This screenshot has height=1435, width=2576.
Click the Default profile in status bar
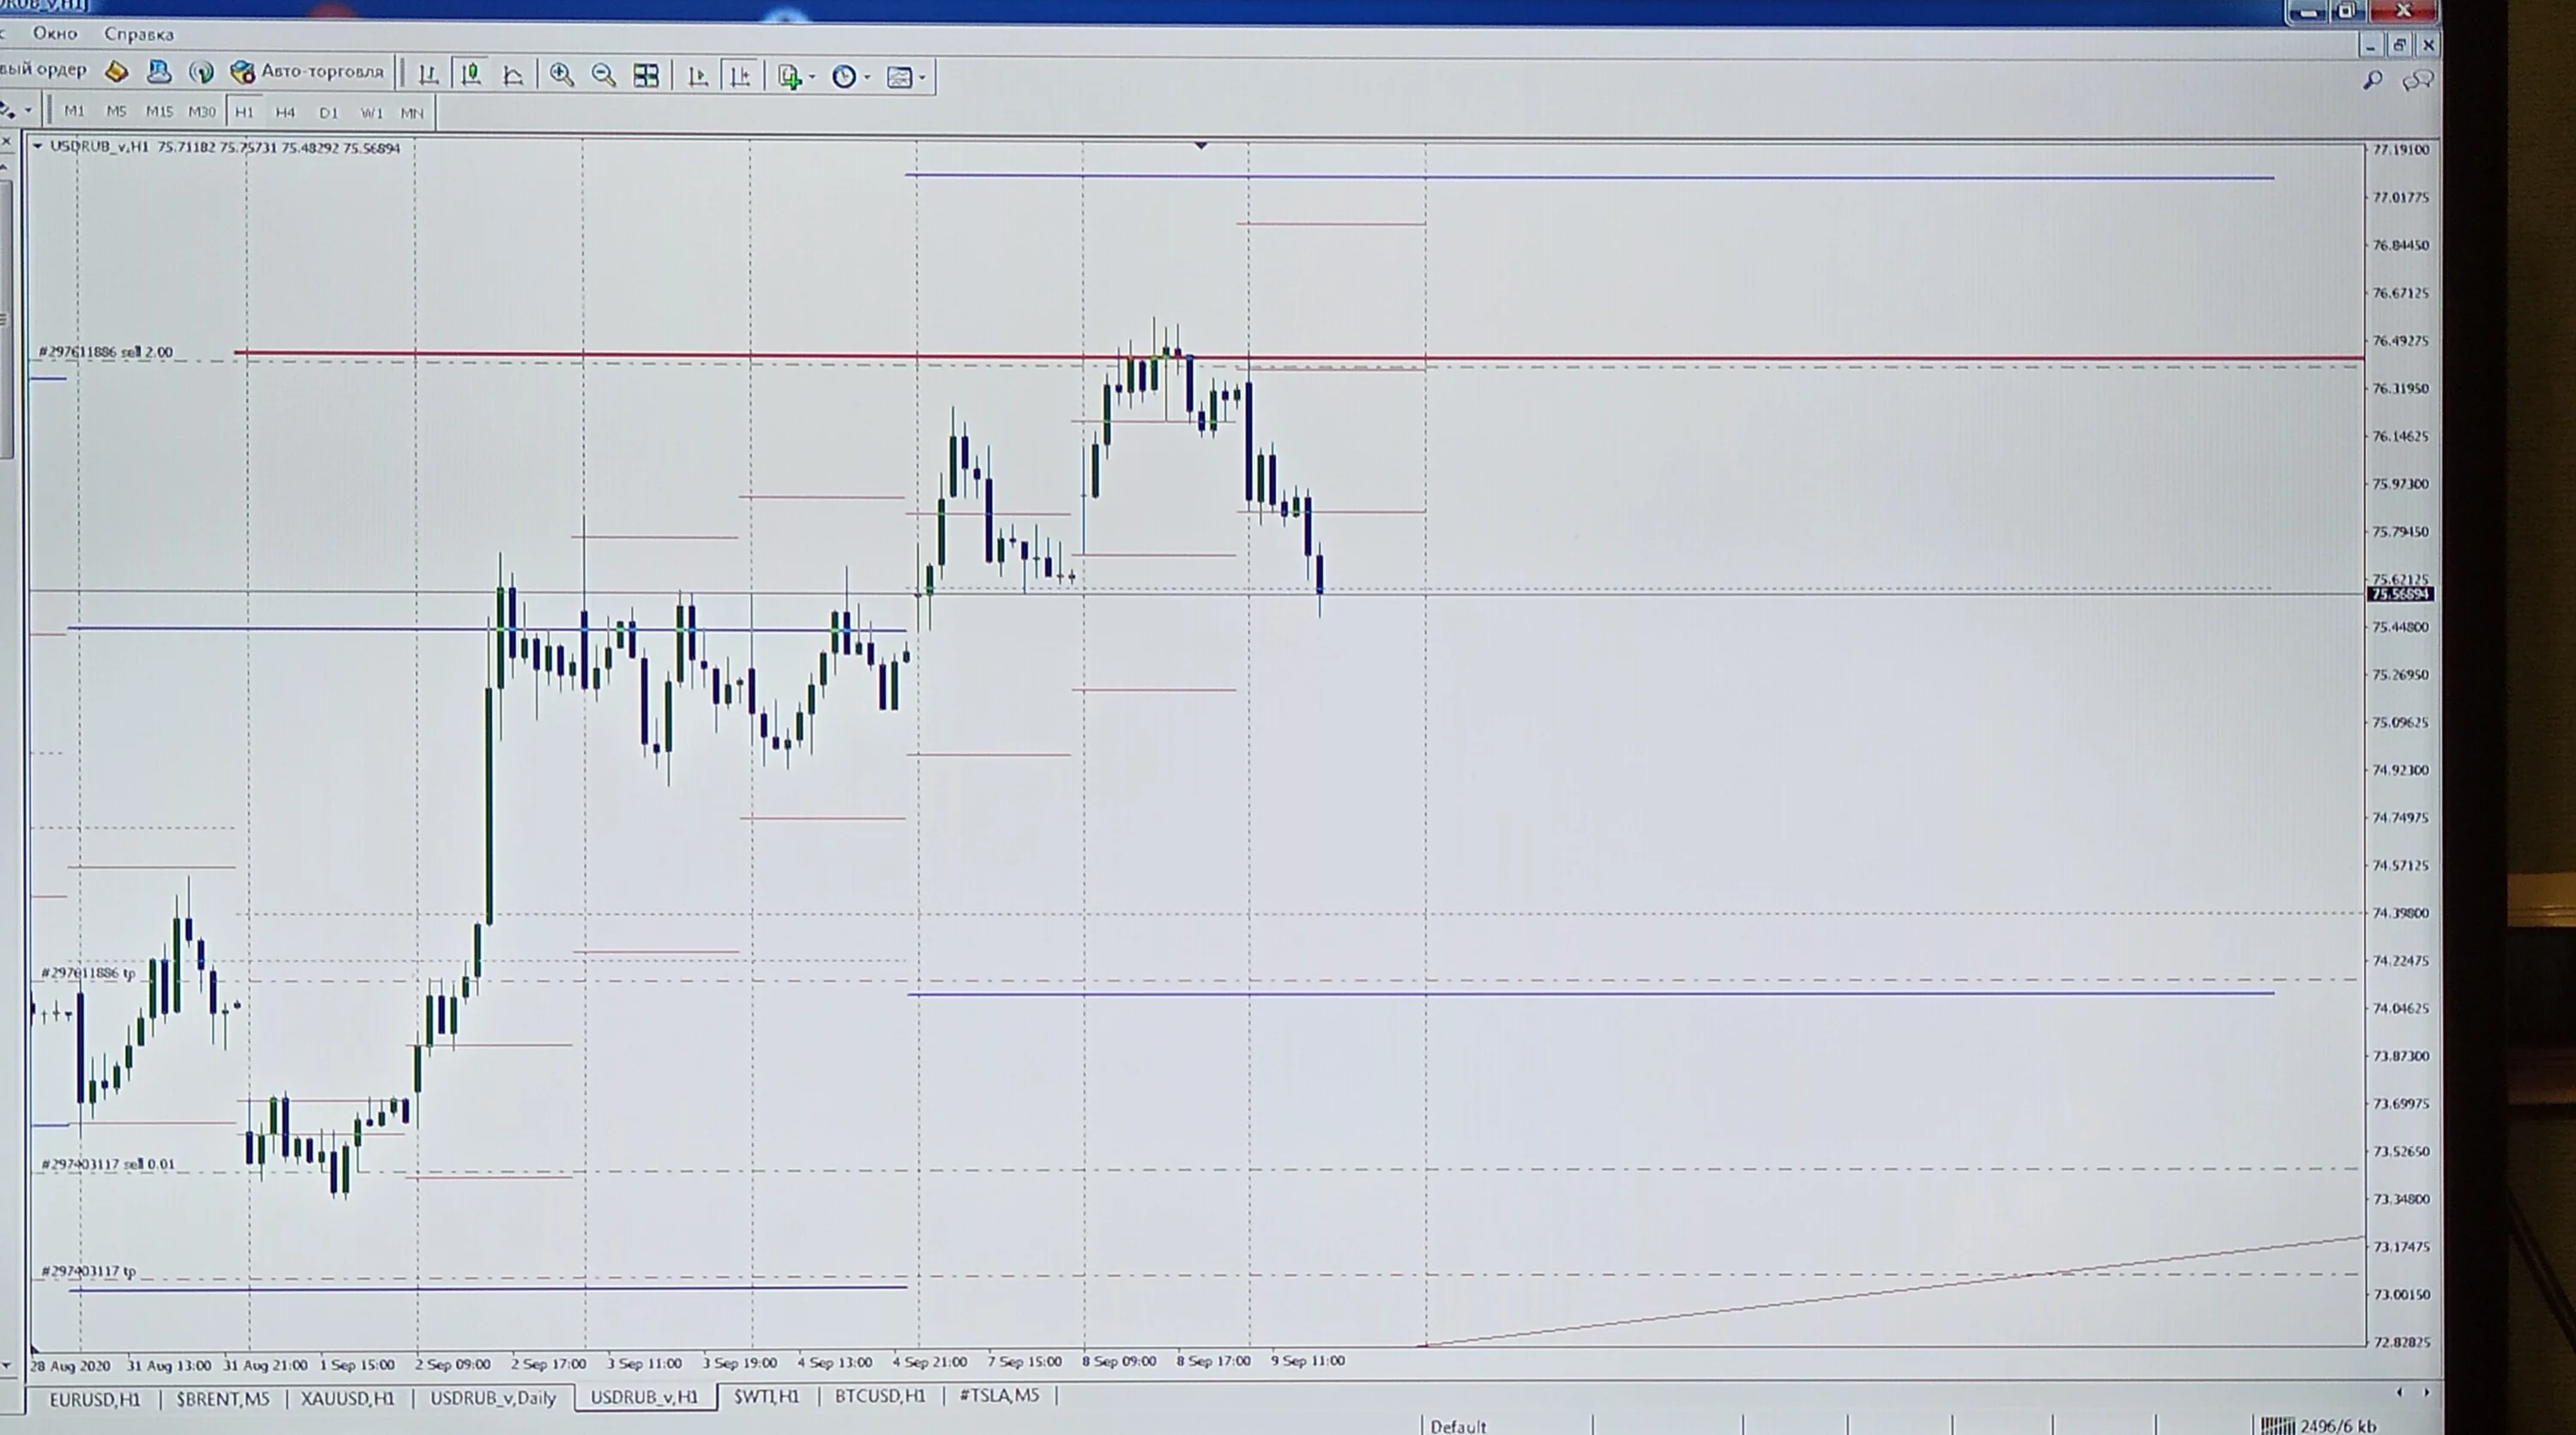(x=1458, y=1426)
